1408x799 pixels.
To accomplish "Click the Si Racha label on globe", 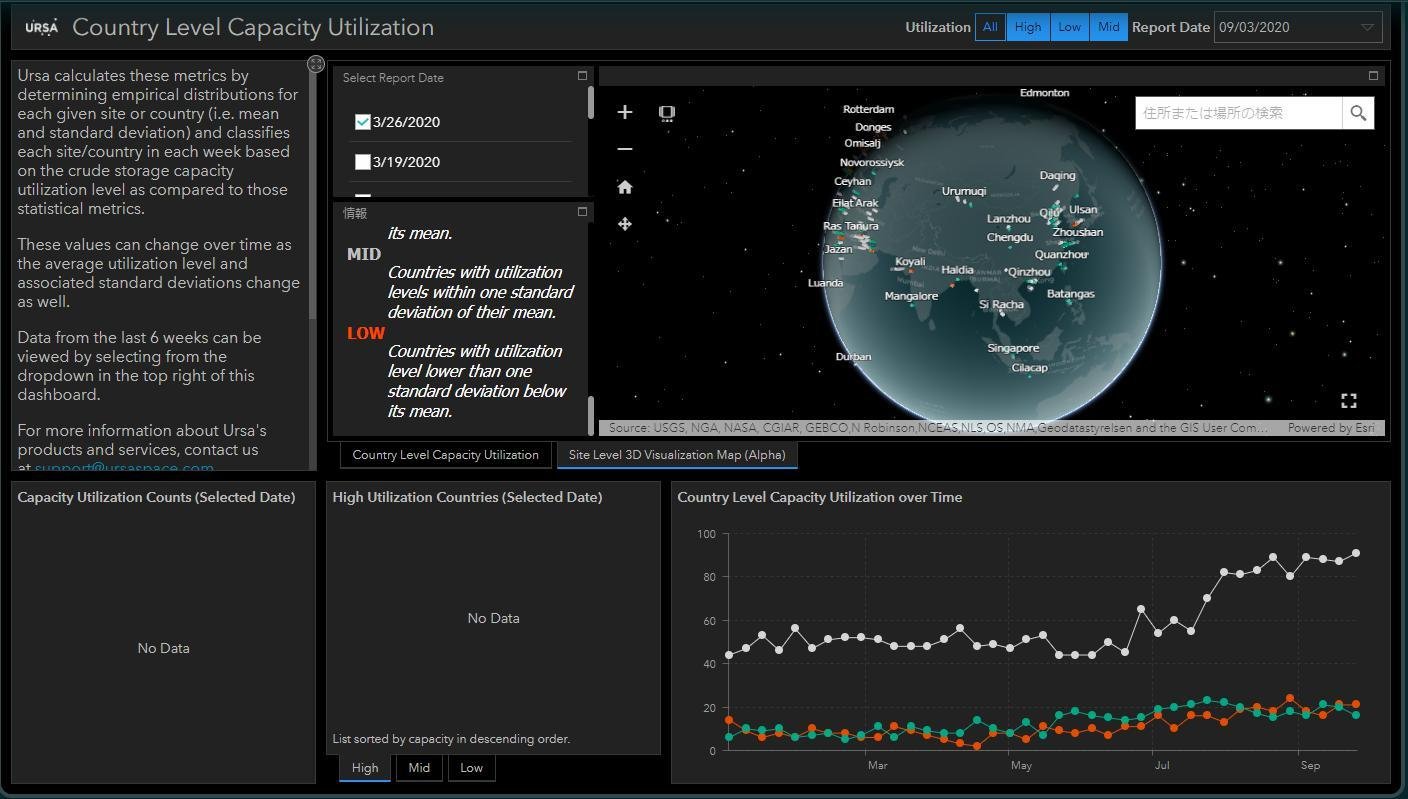I will click(1001, 304).
